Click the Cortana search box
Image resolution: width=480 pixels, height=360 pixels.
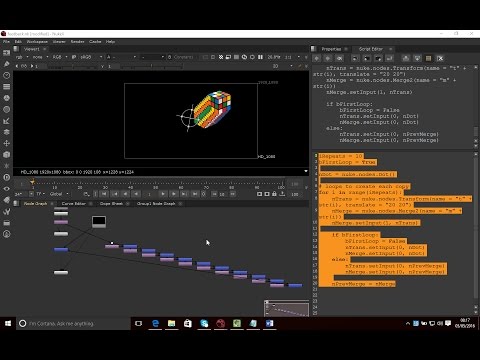click(73, 323)
